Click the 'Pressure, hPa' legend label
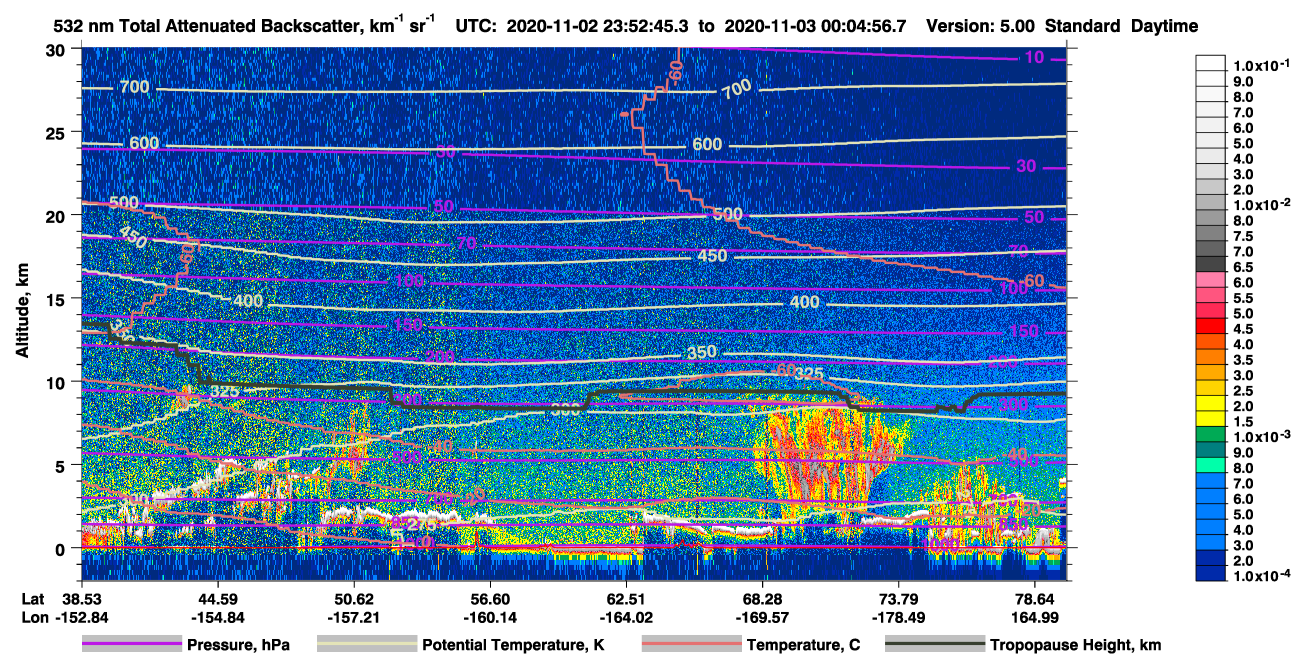 point(238,645)
